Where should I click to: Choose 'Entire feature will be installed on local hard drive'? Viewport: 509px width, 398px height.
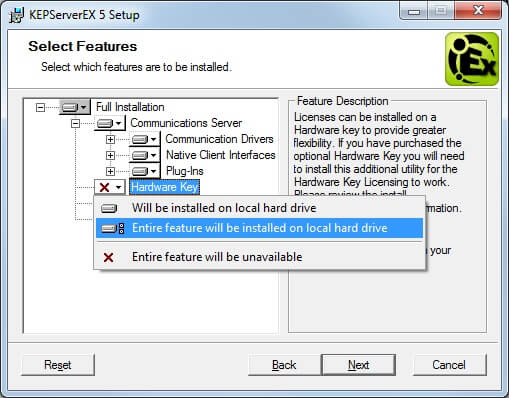(x=259, y=228)
